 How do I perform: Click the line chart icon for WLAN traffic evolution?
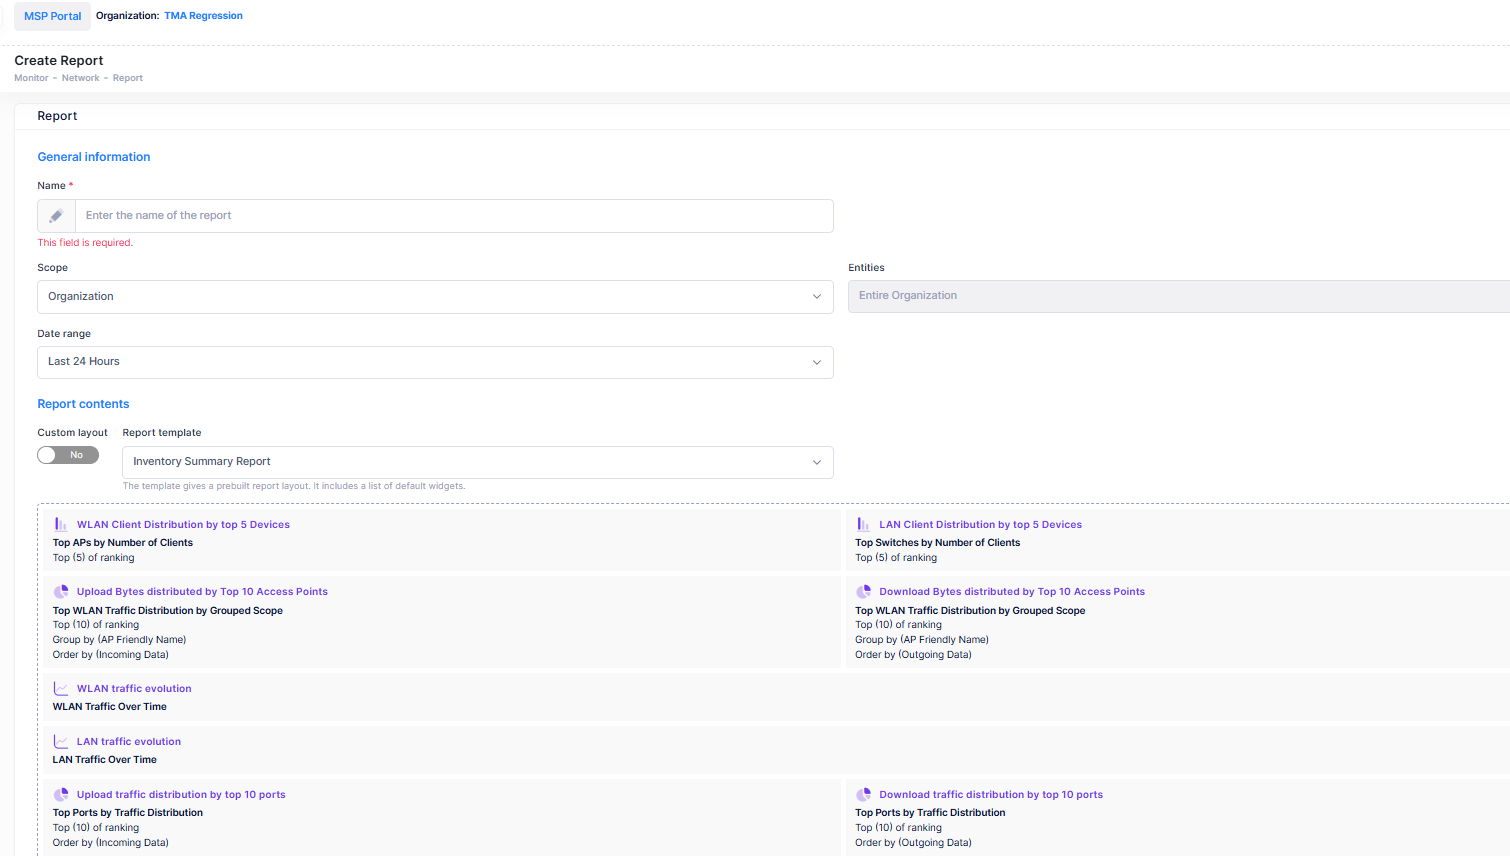pyautogui.click(x=60, y=687)
